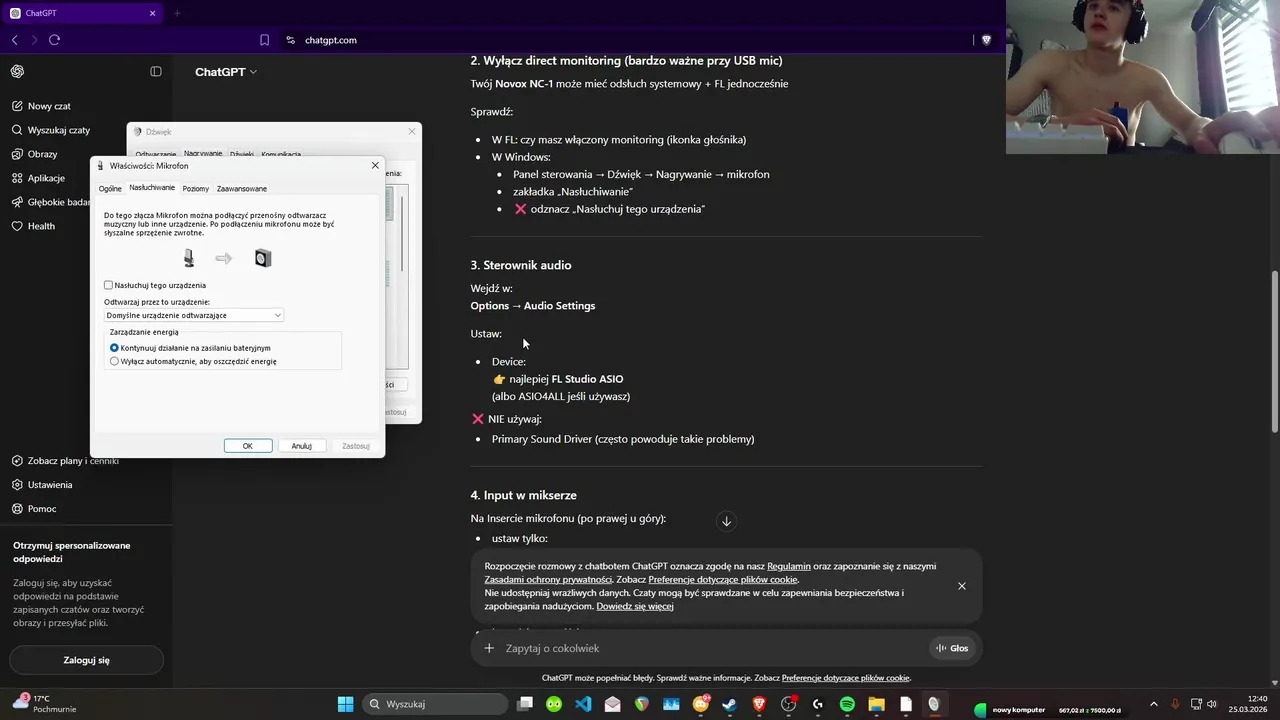The width and height of the screenshot is (1280, 720).
Task: Click the ChatGPT logo icon in sidebar
Action: (x=17, y=71)
